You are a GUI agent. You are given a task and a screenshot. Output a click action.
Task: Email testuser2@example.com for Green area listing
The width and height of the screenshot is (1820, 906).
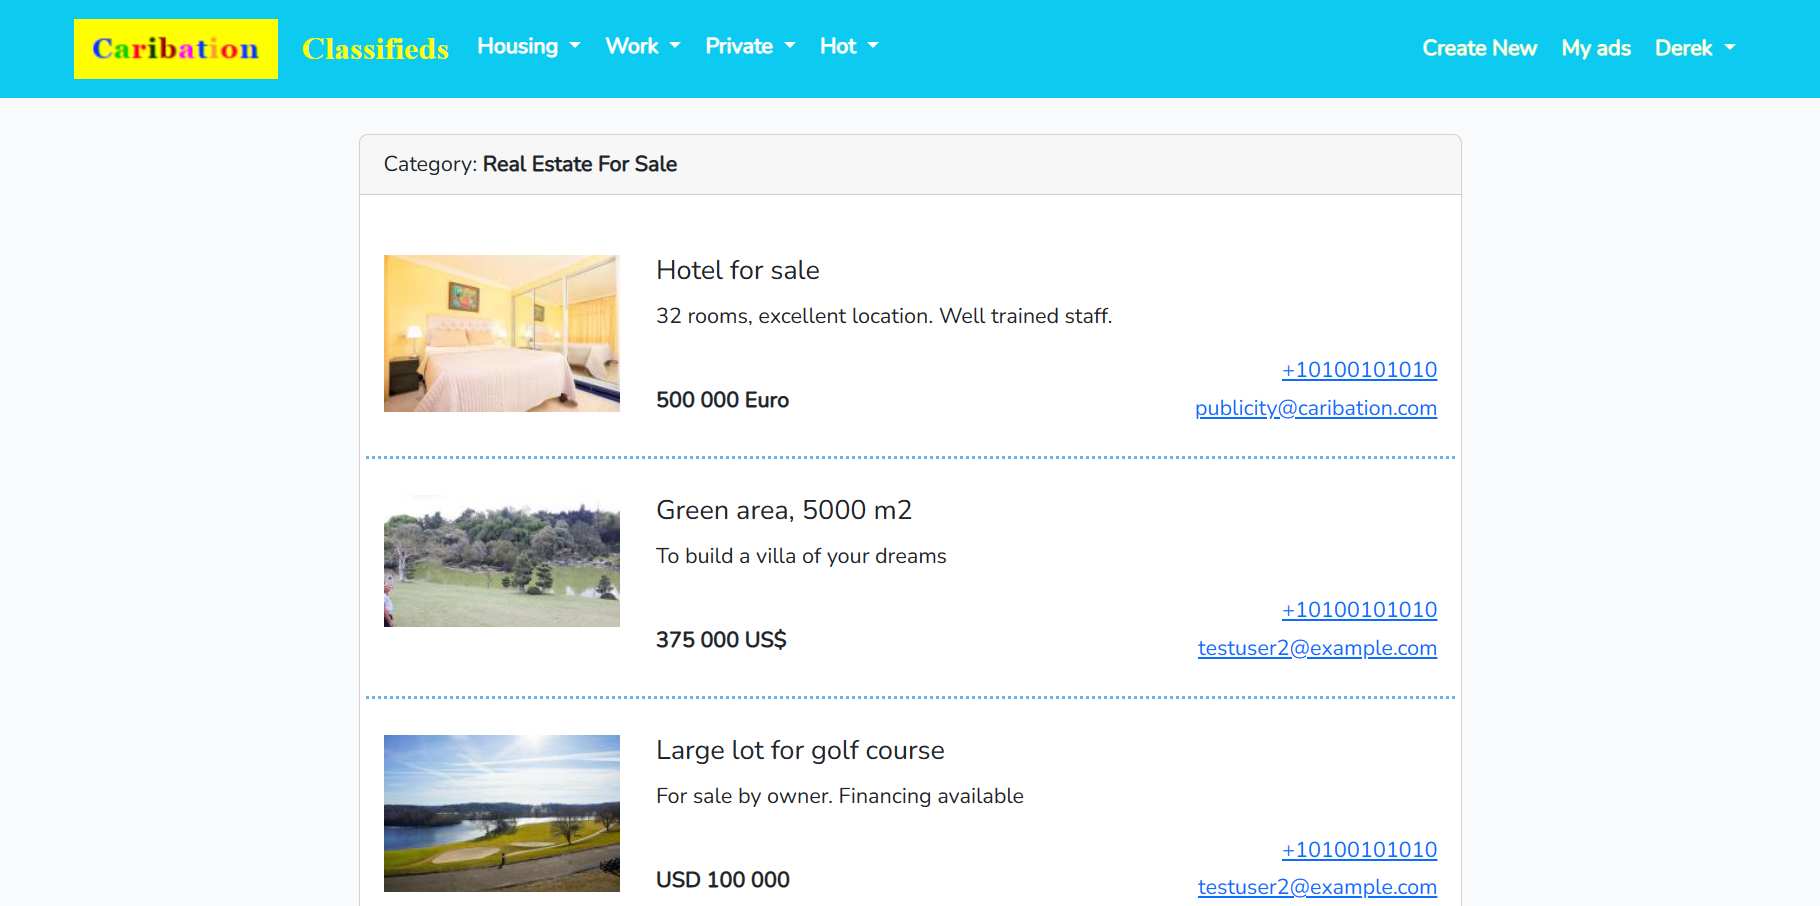(1317, 648)
